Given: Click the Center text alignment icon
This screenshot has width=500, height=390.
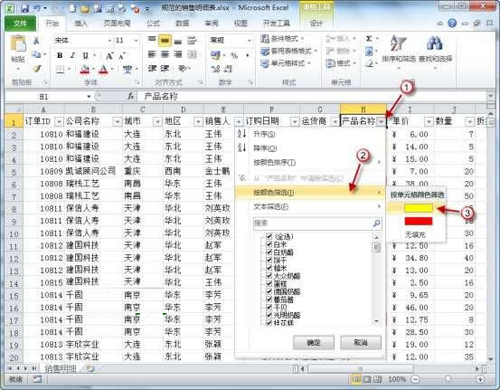Looking at the screenshot, I should tap(165, 54).
